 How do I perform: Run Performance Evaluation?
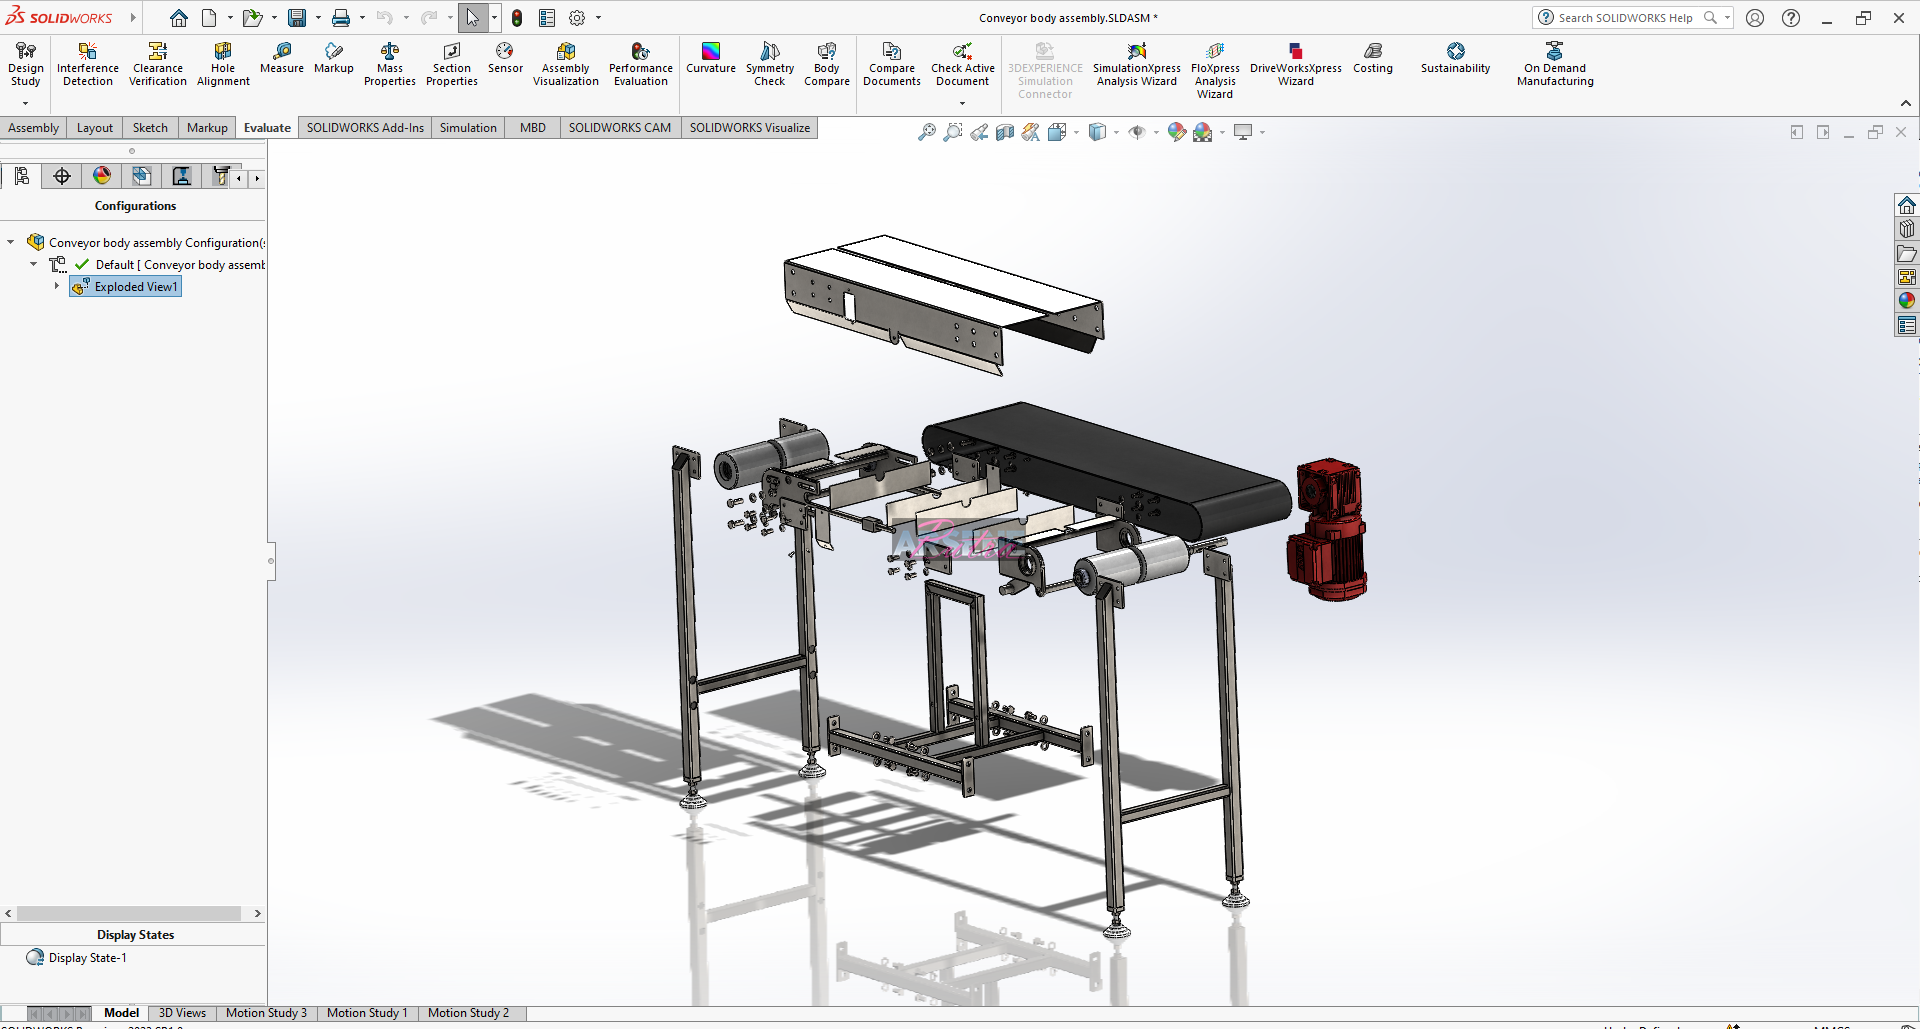641,64
